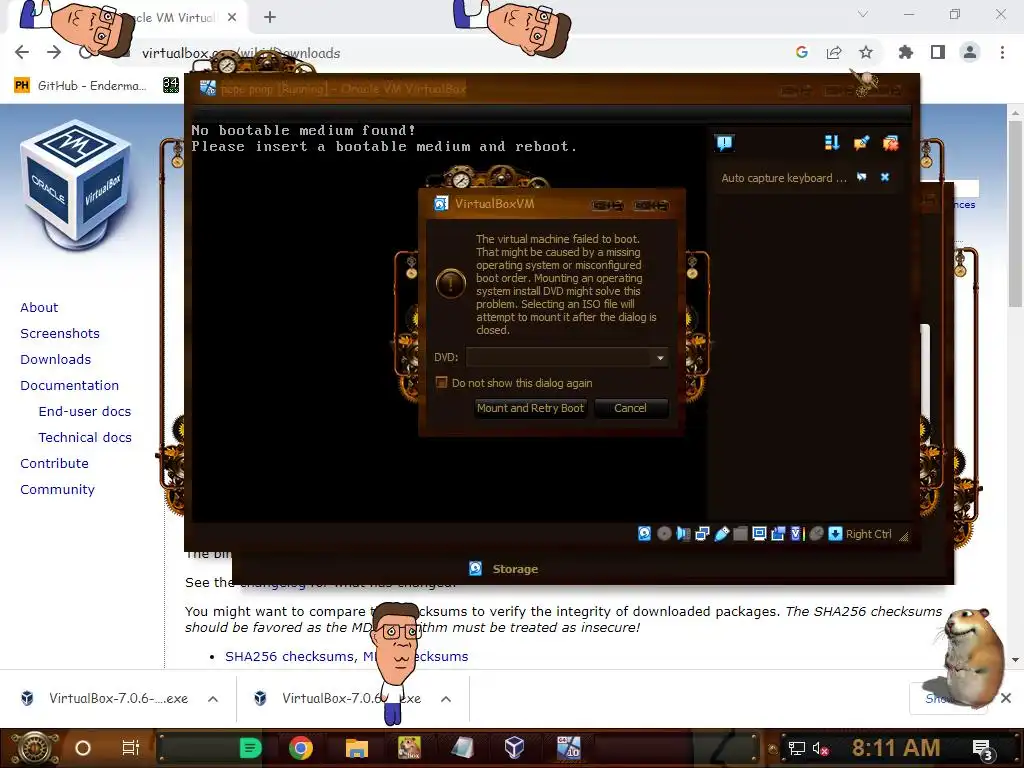Click Mount and Retry Boot button
The image size is (1024, 768).
click(530, 408)
